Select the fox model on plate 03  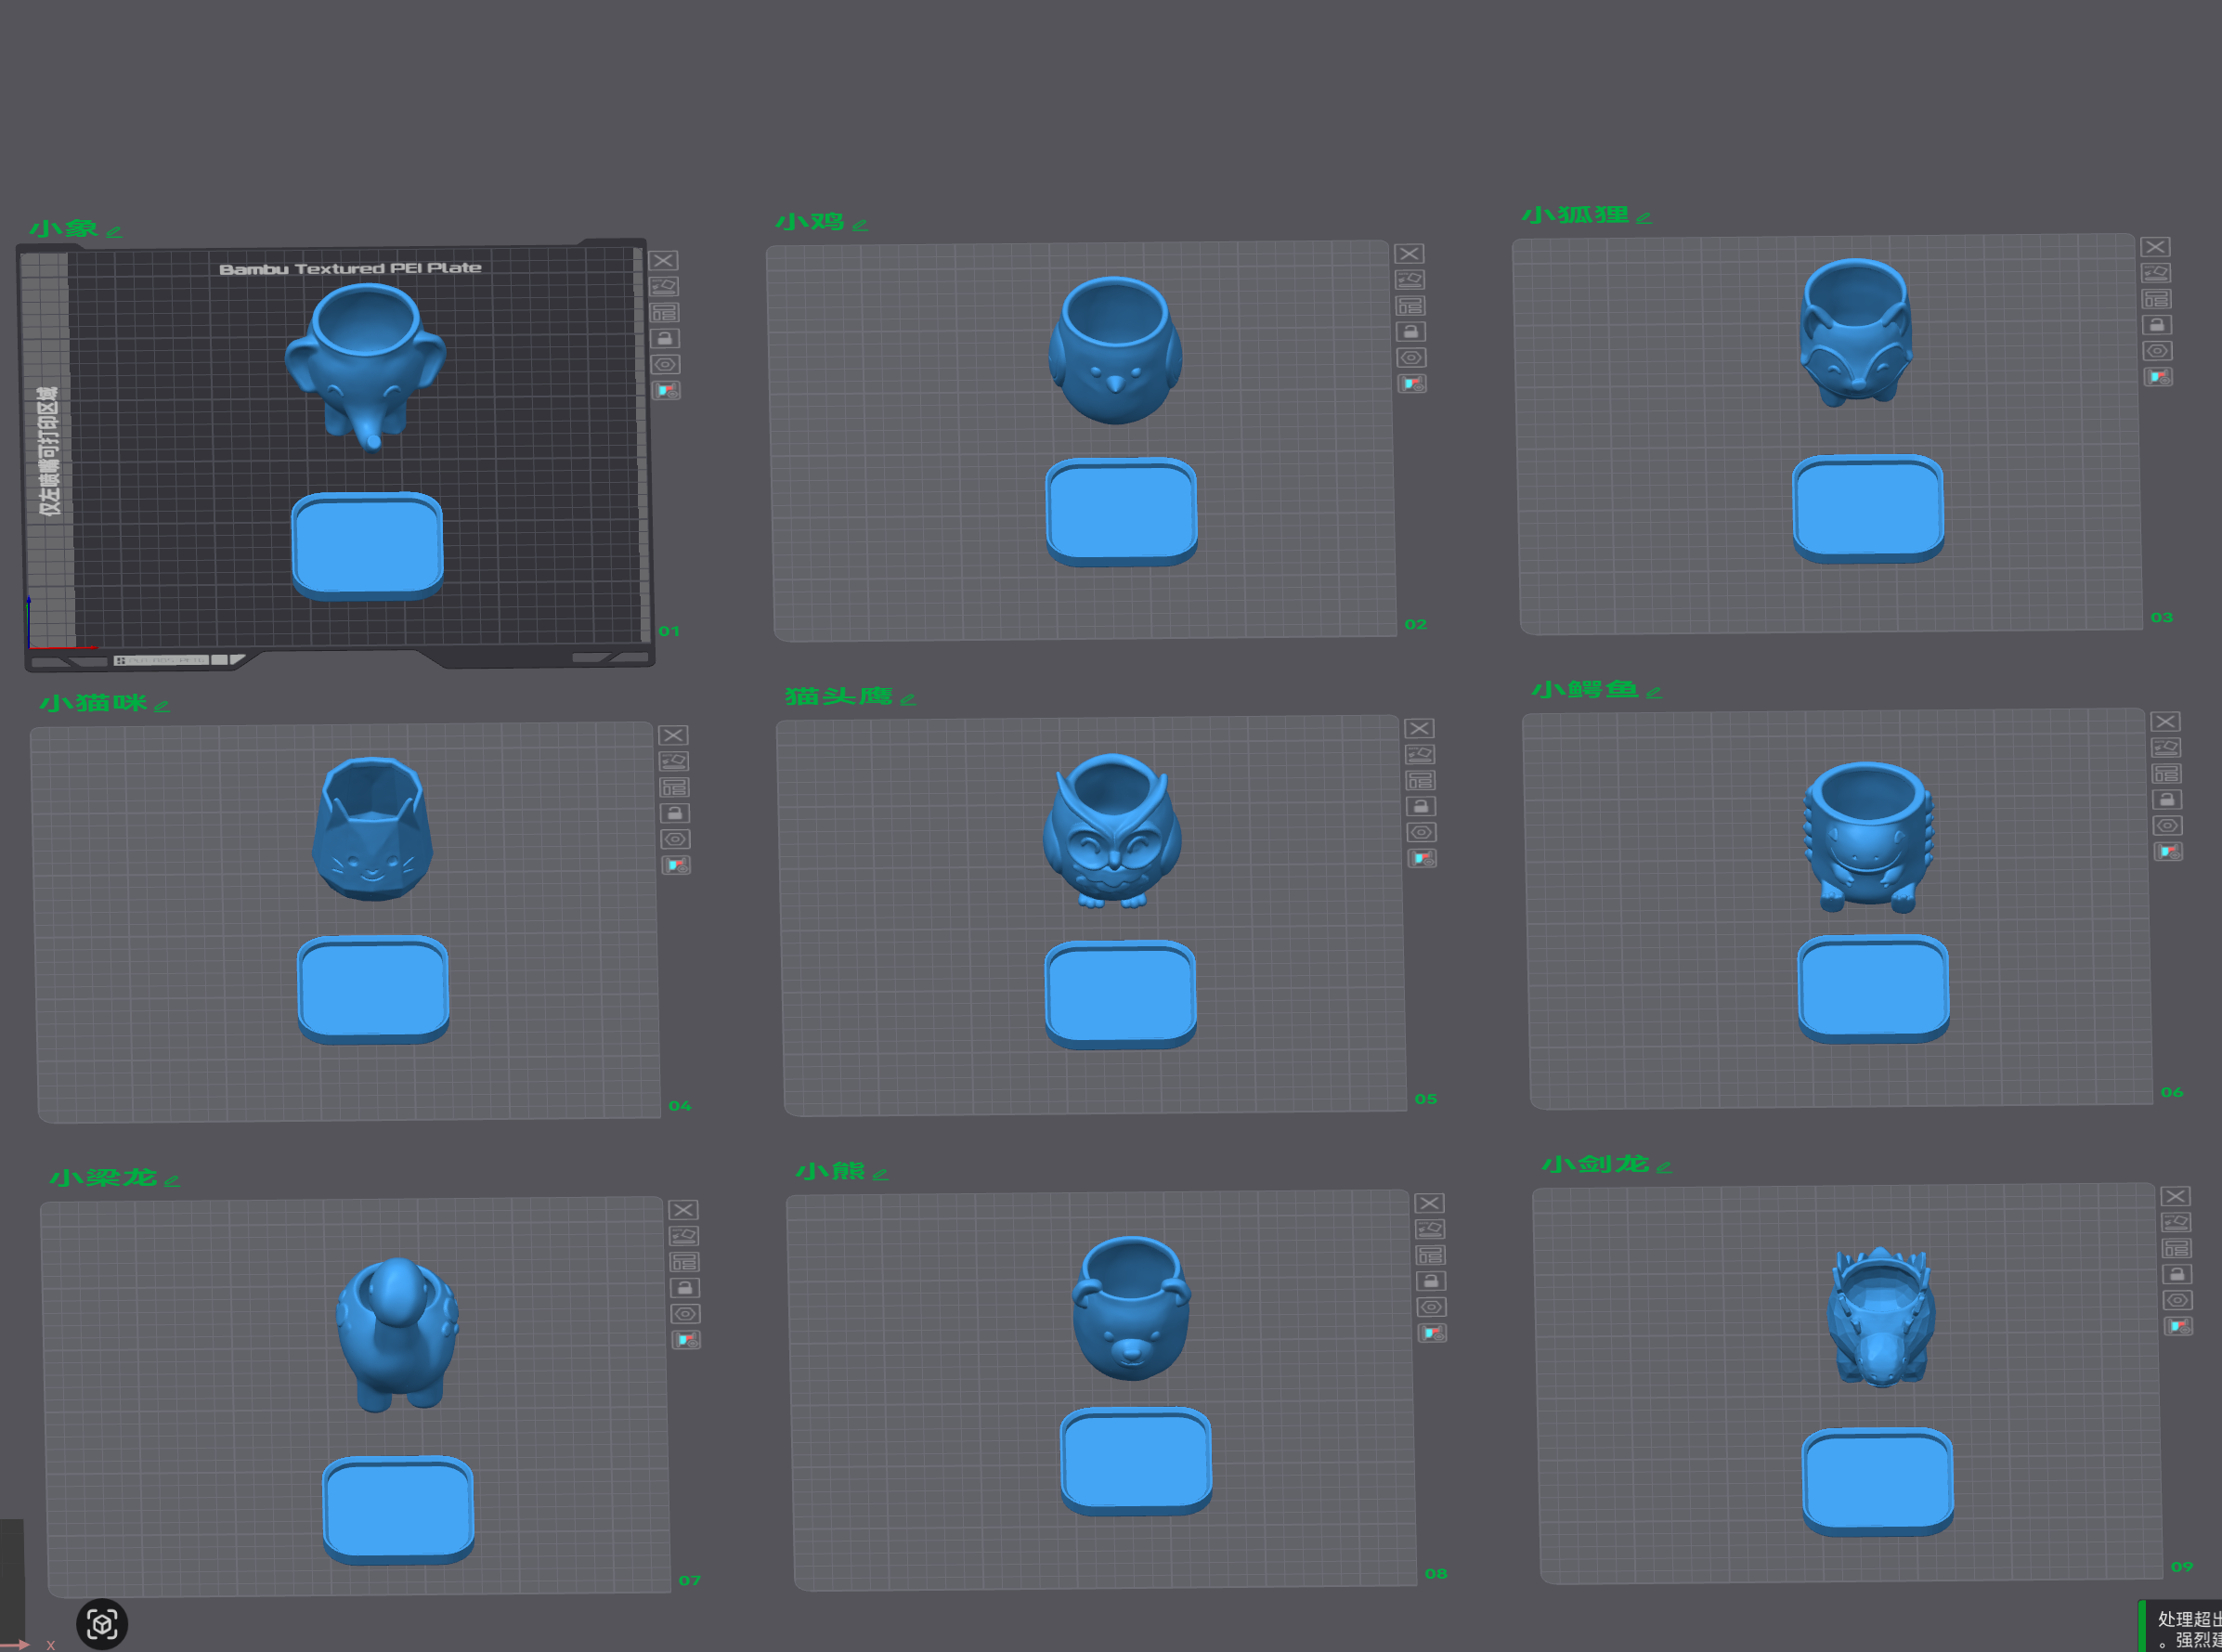tap(1857, 332)
